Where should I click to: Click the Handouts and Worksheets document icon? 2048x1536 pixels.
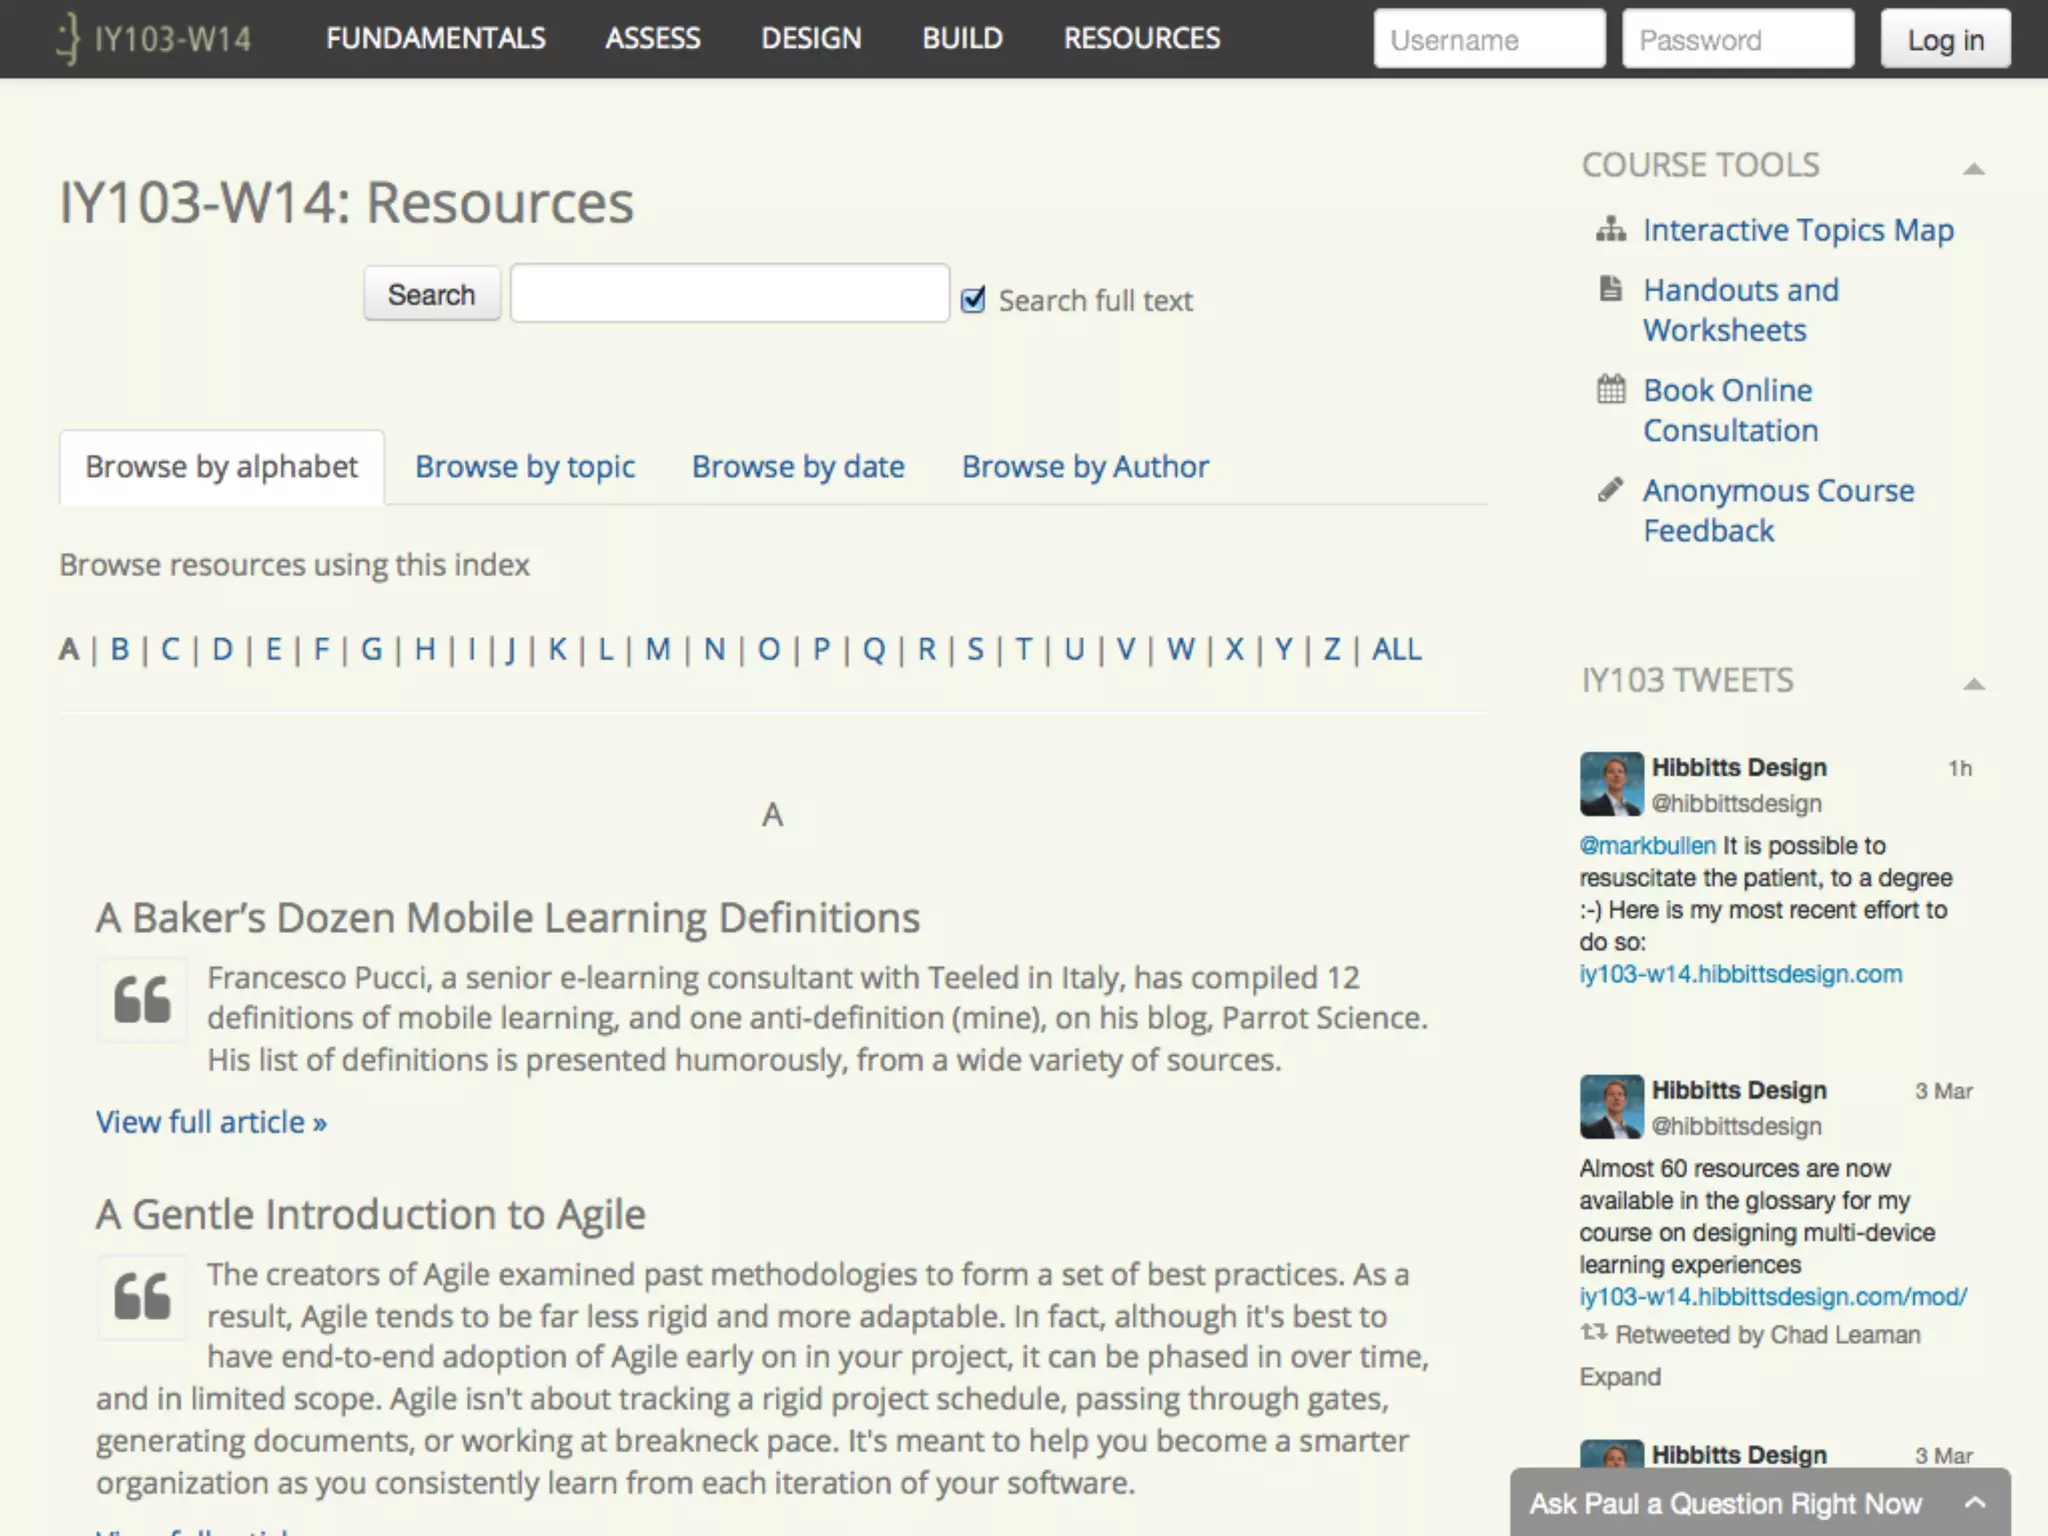(x=1610, y=289)
